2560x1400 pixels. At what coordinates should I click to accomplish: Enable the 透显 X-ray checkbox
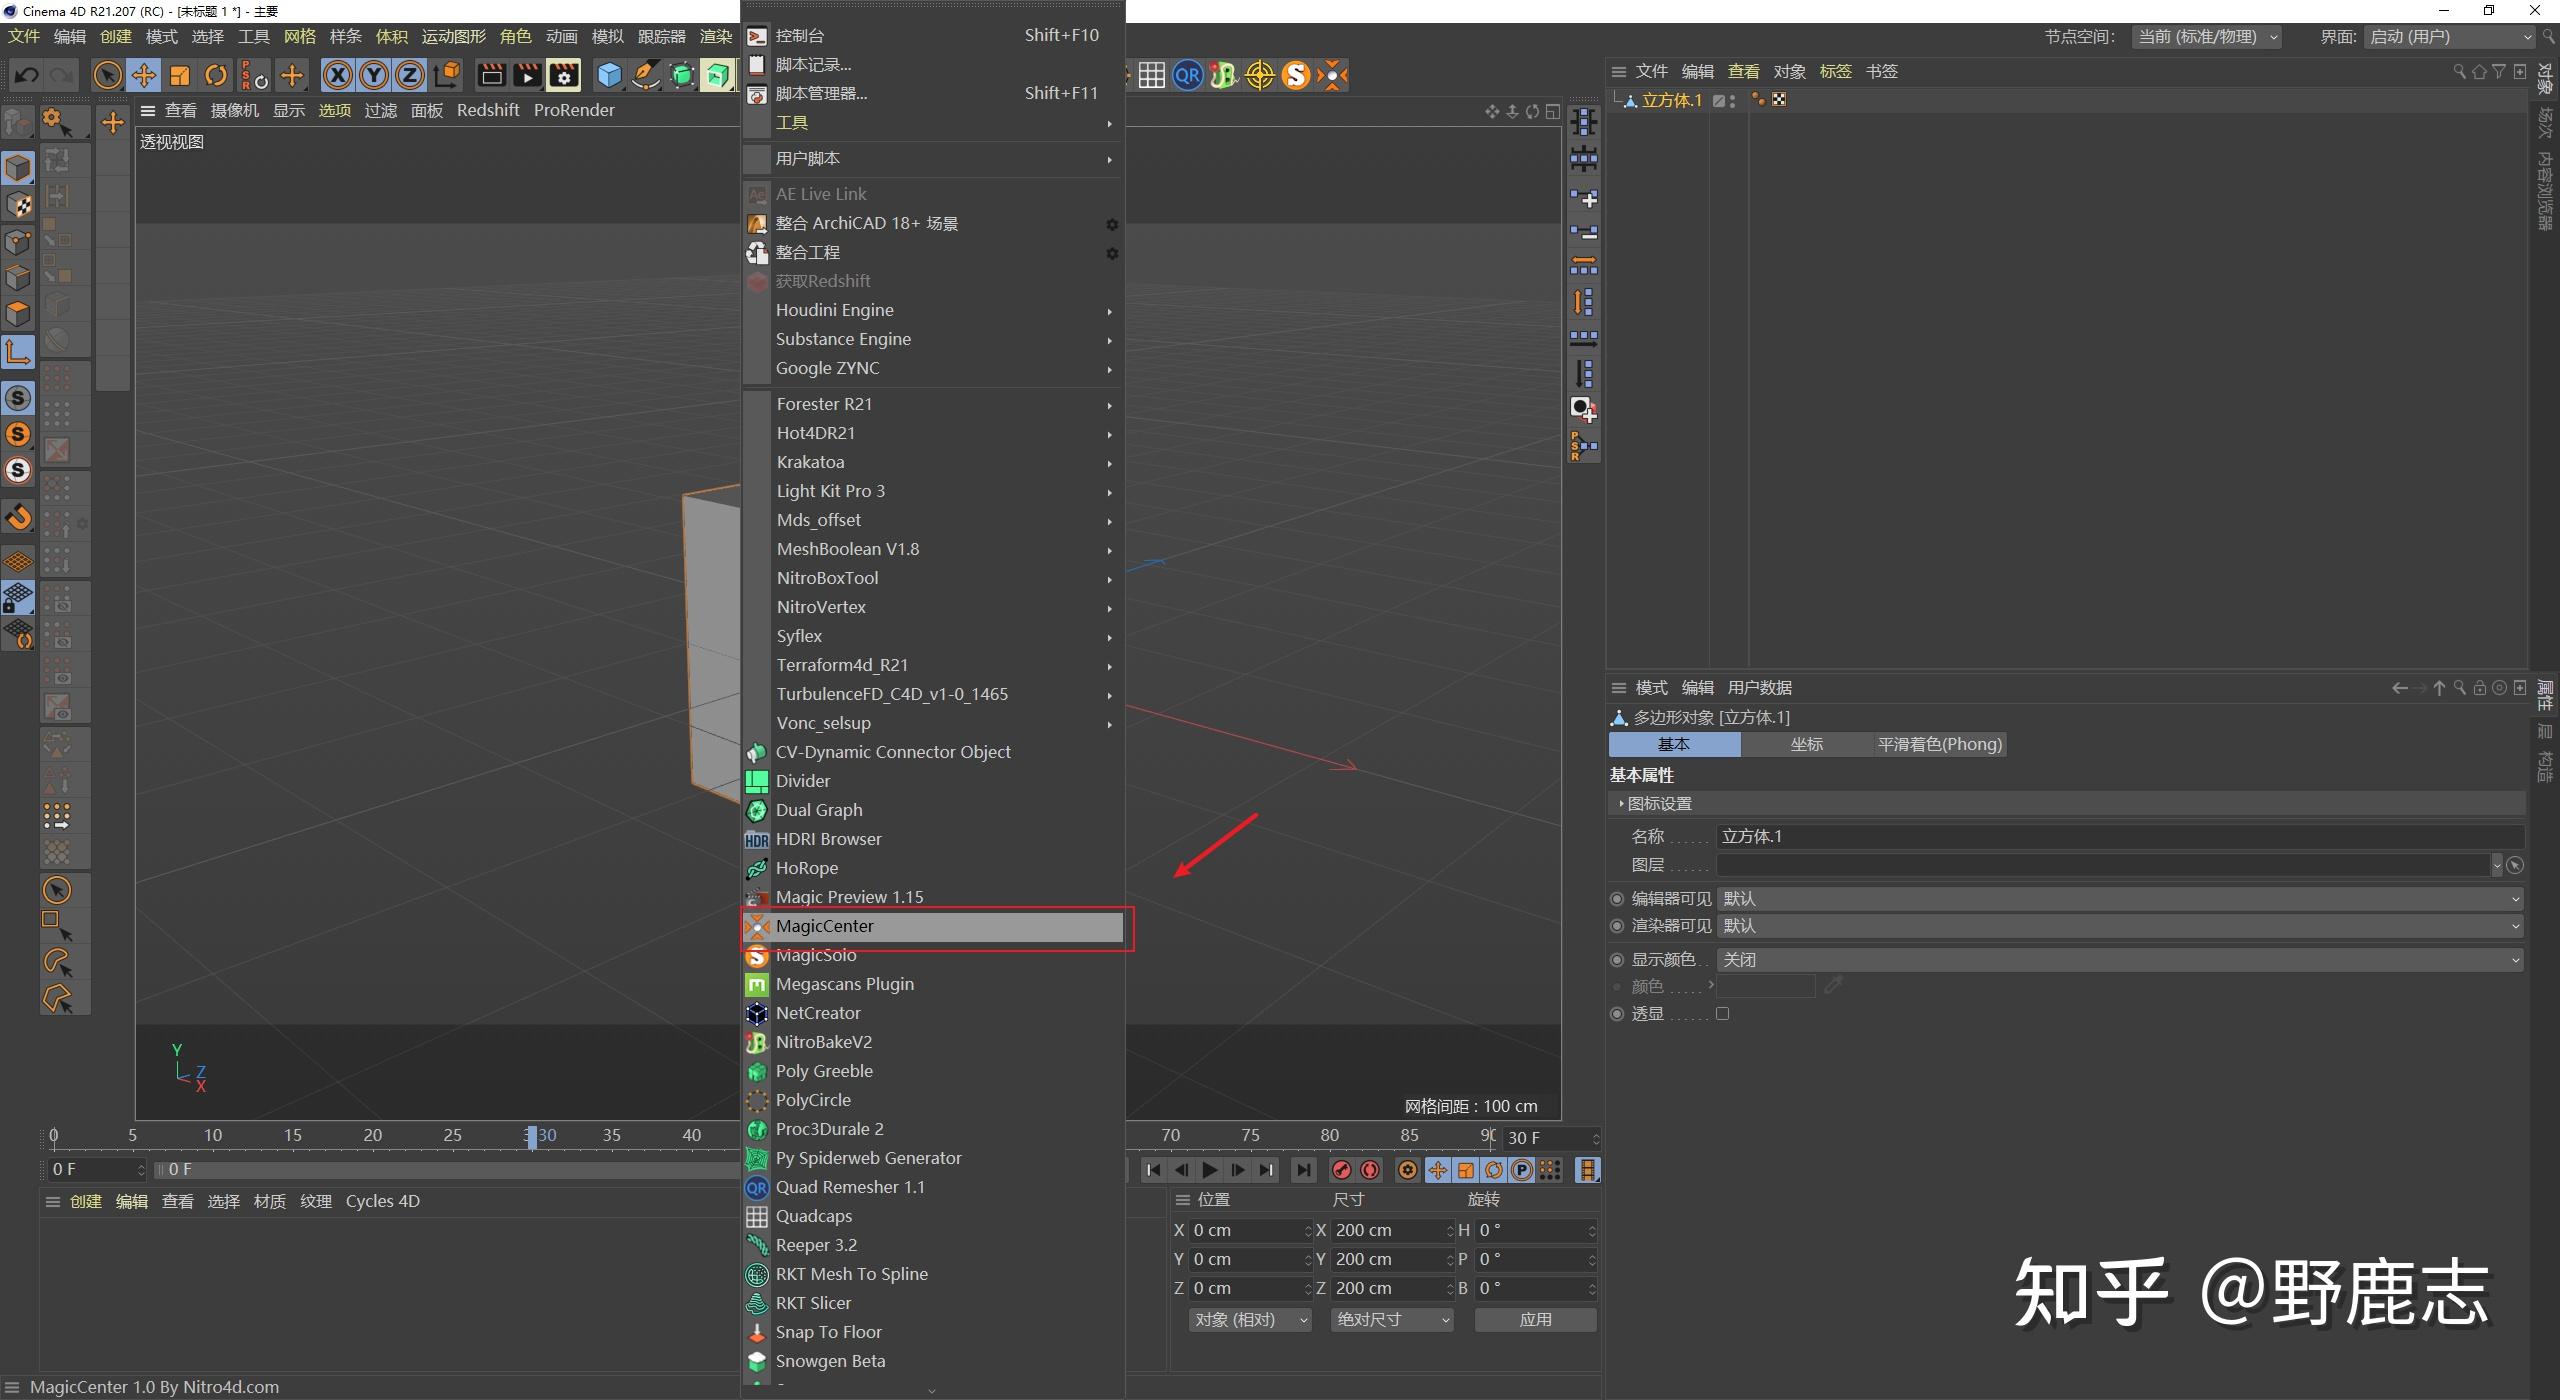click(1722, 1013)
